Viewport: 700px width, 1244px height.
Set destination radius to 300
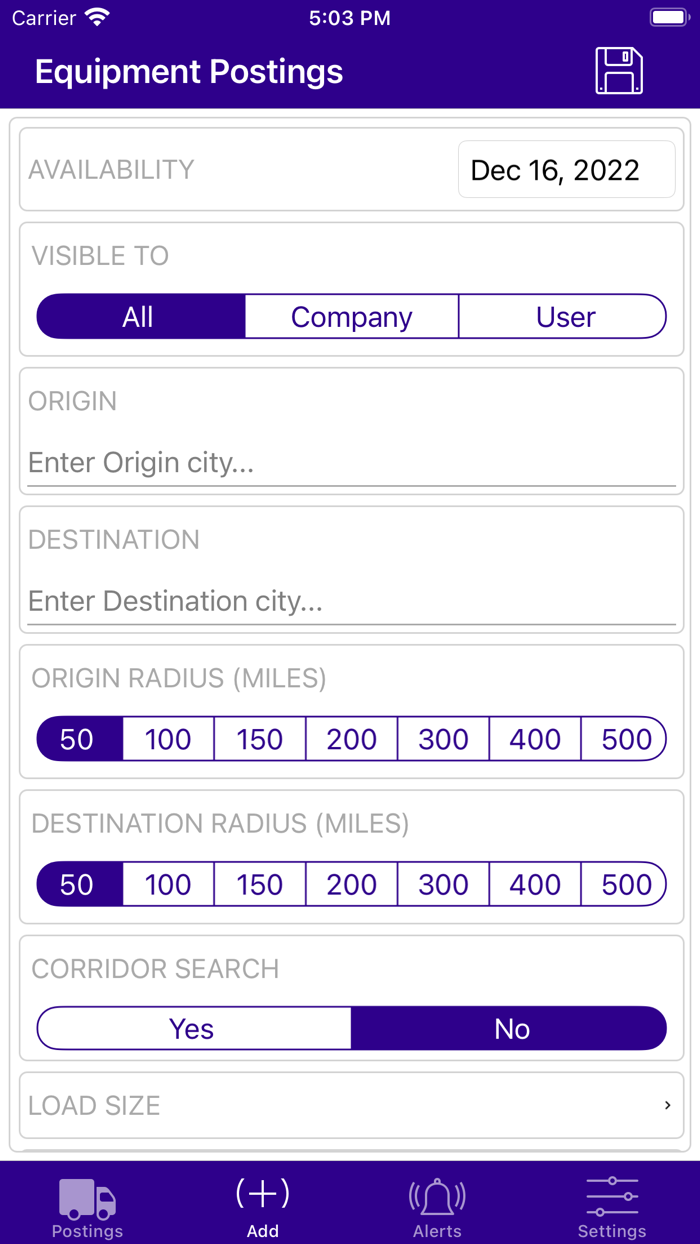(x=442, y=884)
